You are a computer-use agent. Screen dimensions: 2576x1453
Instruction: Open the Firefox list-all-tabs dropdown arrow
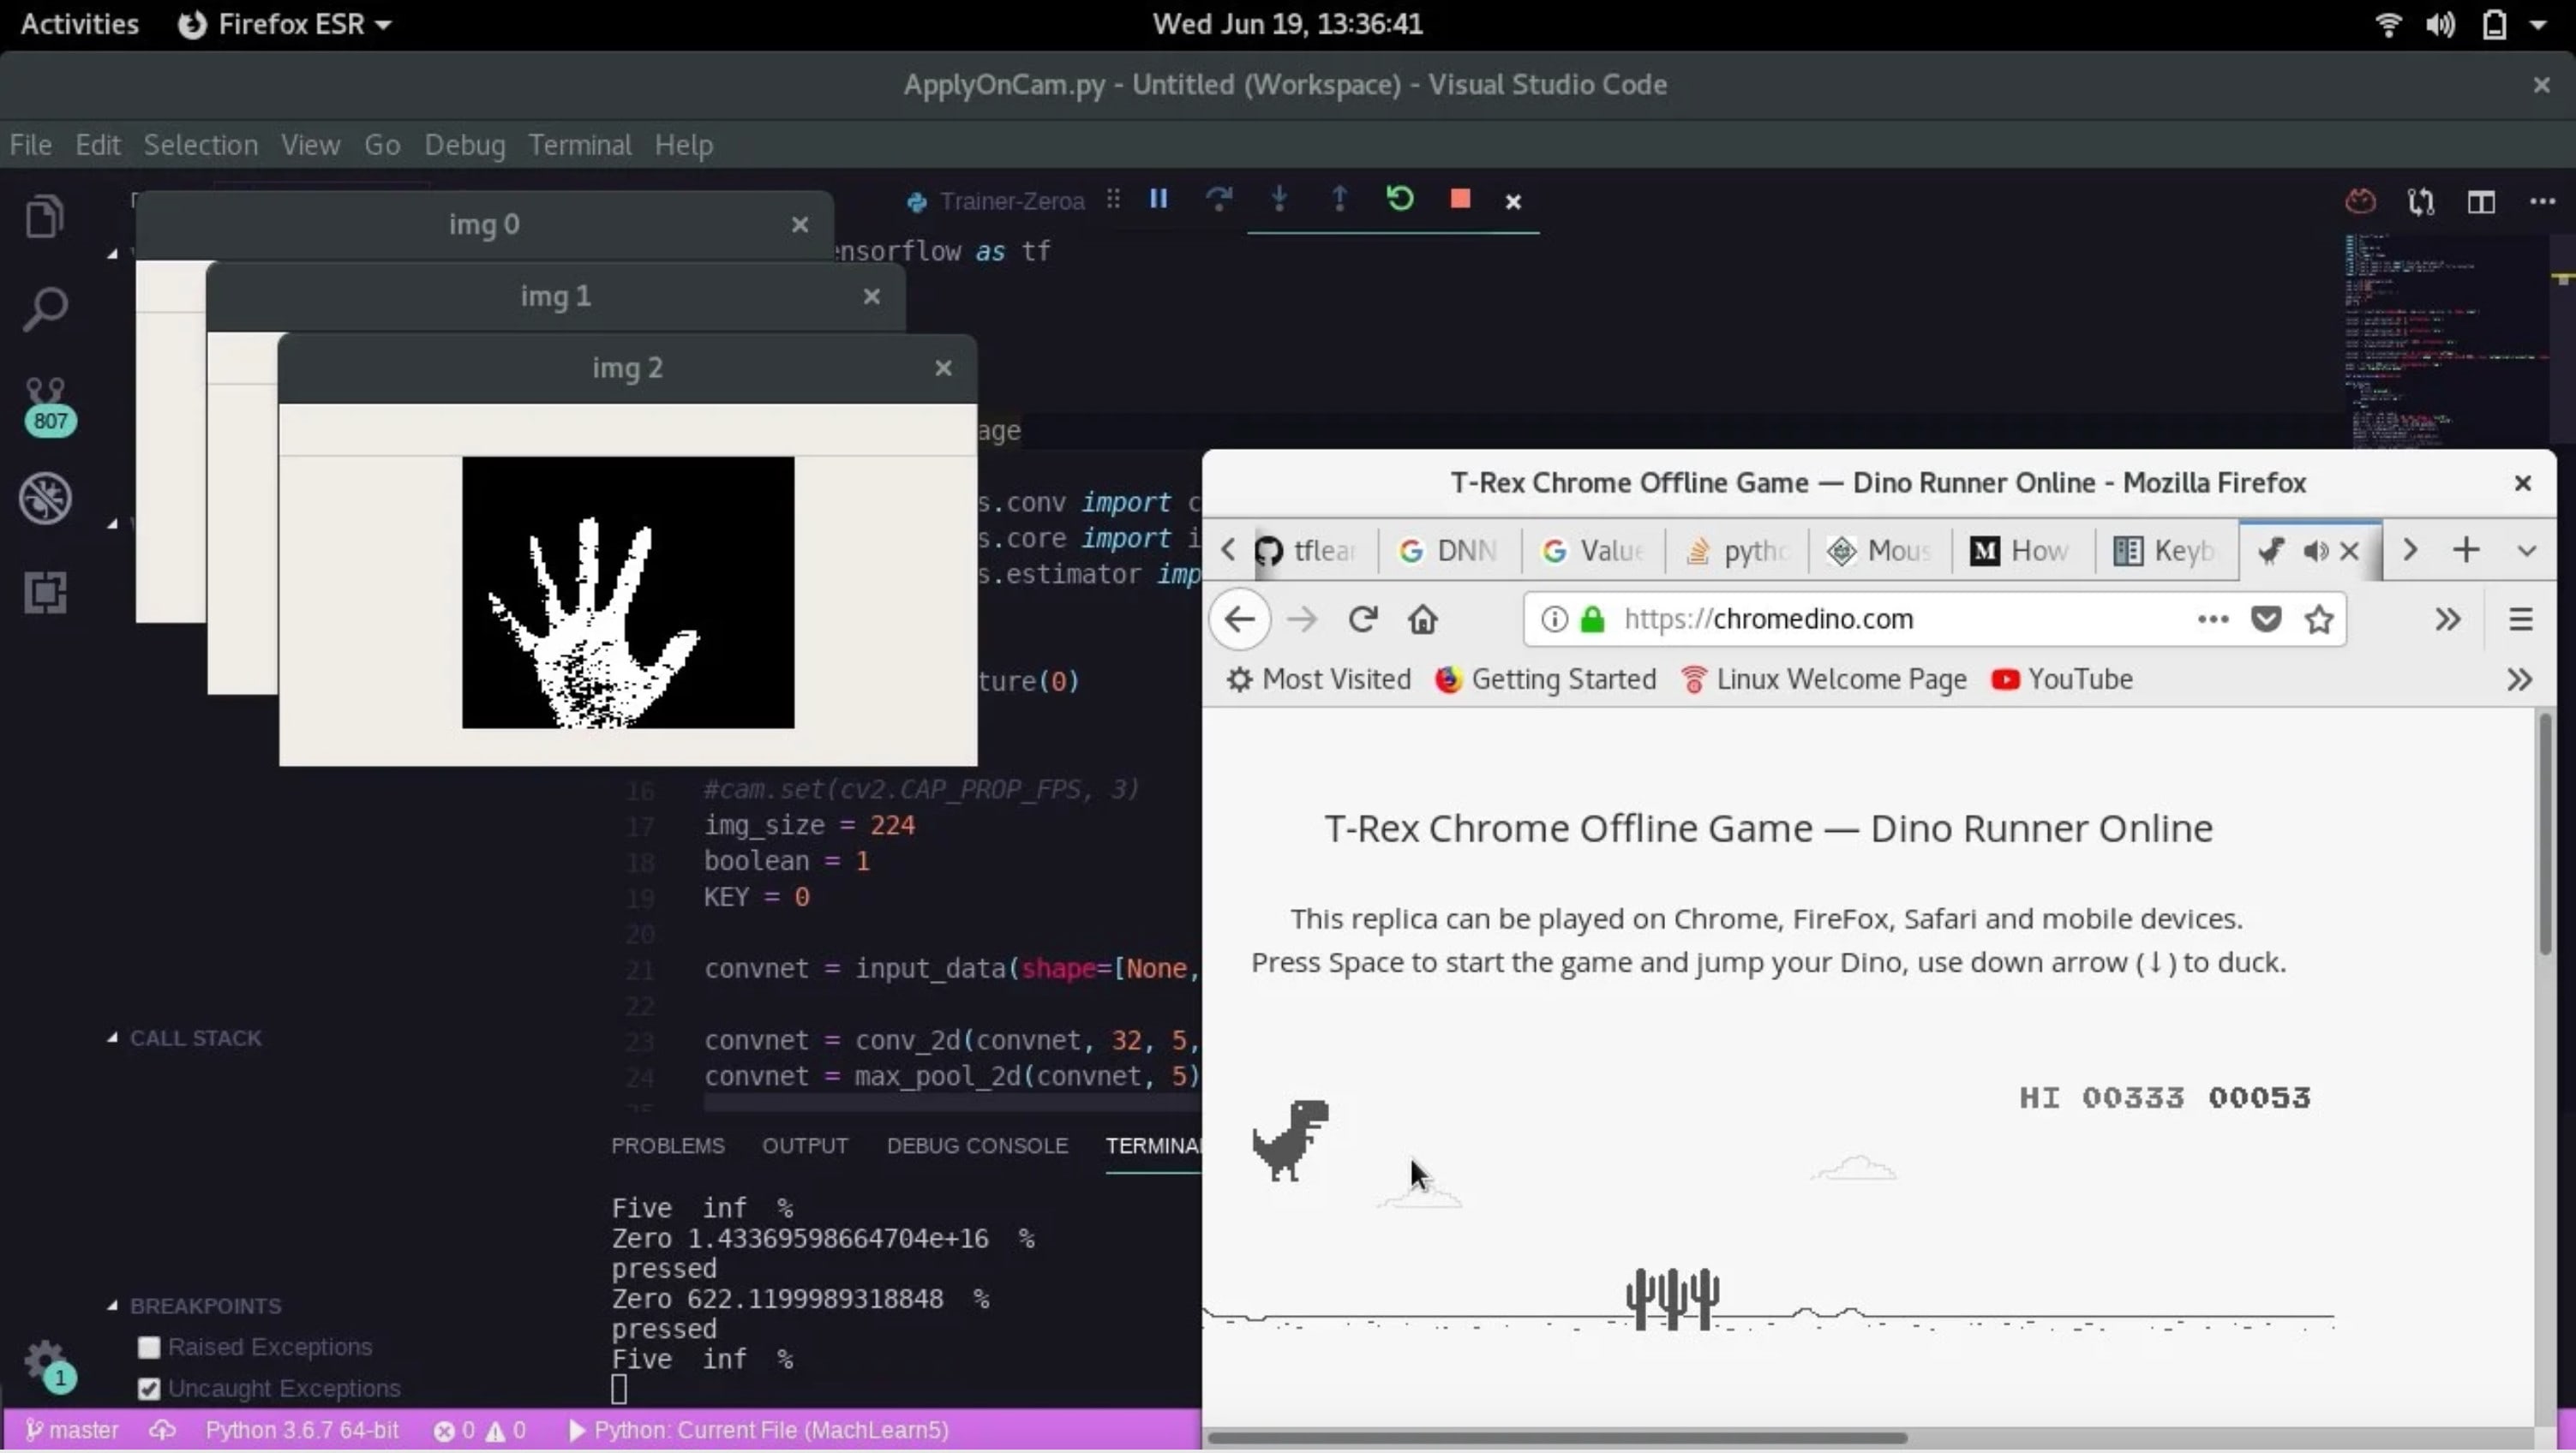2526,551
